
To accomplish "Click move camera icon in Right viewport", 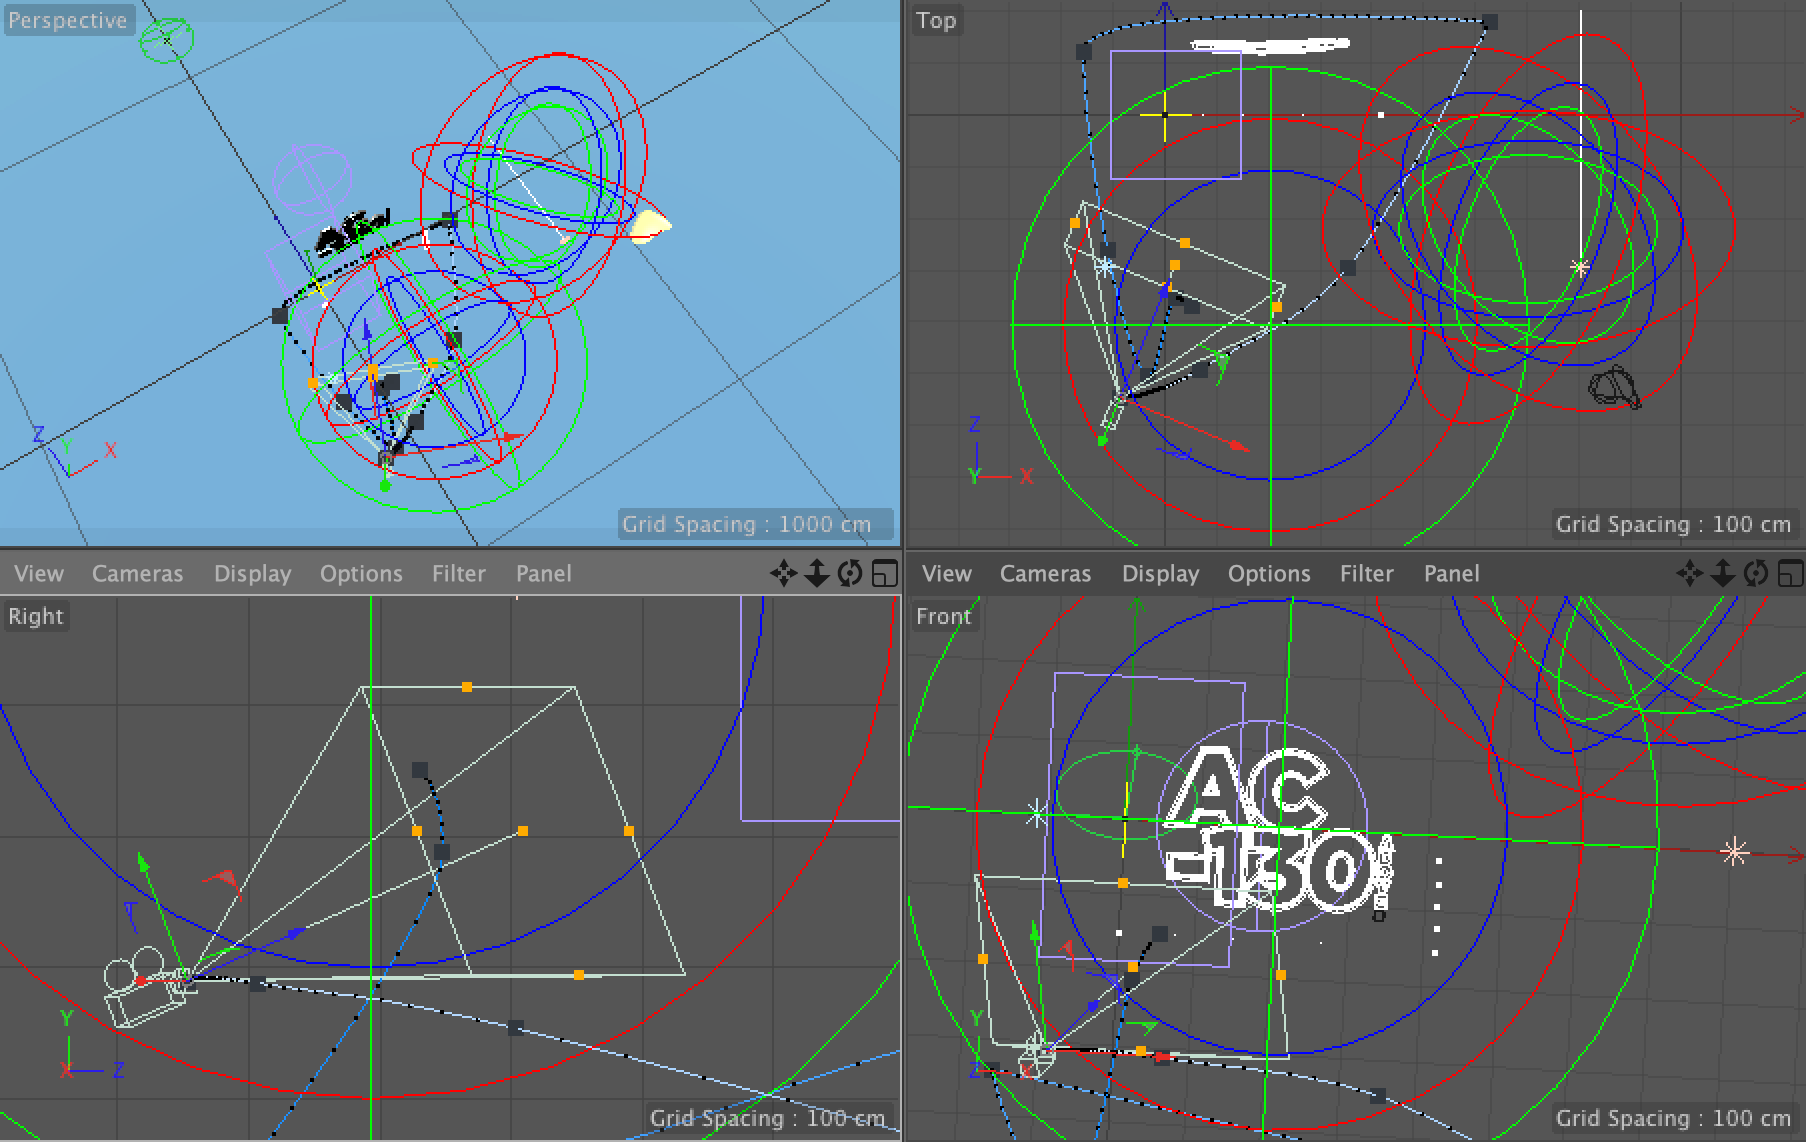I will tap(783, 573).
